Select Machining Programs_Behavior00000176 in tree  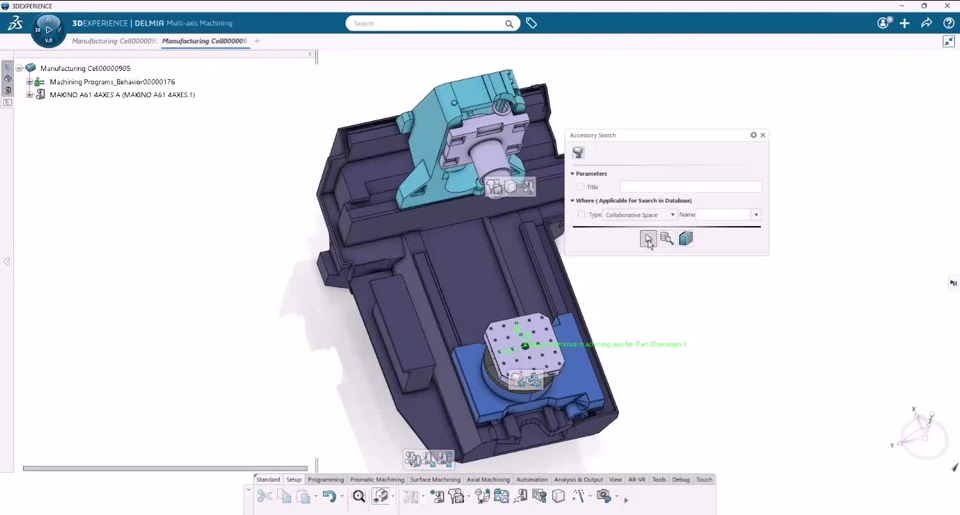coord(112,81)
